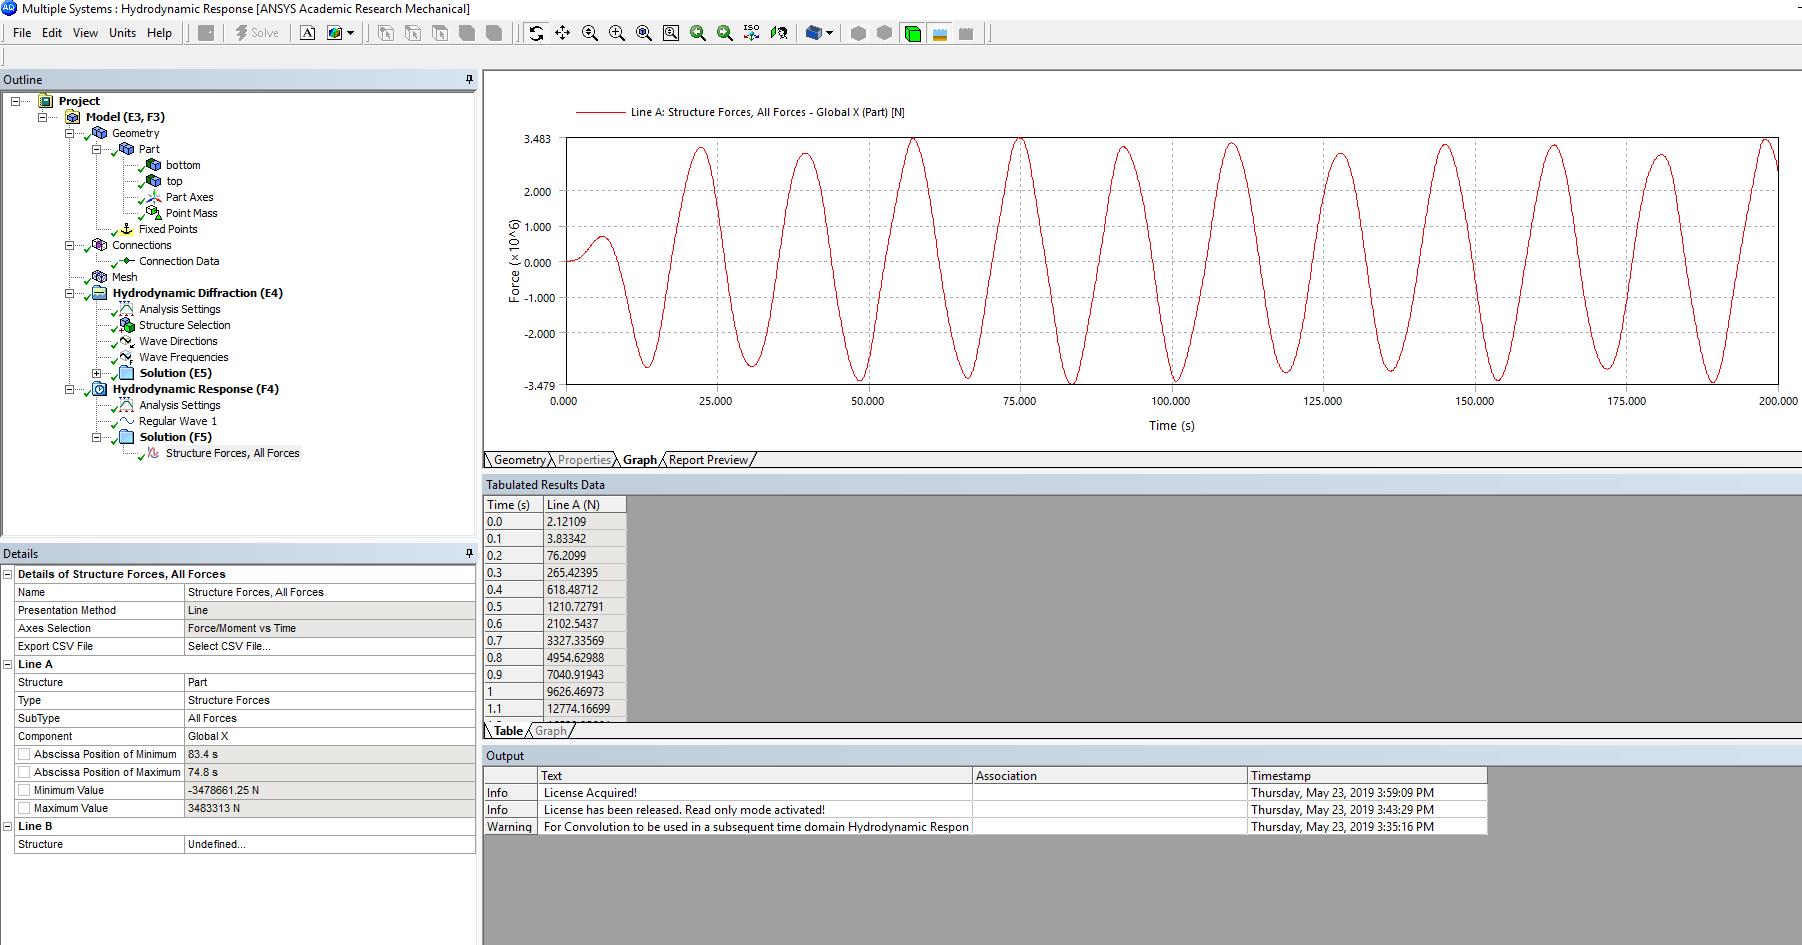The height and width of the screenshot is (945, 1802).
Task: Open the Units menu
Action: coord(121,32)
